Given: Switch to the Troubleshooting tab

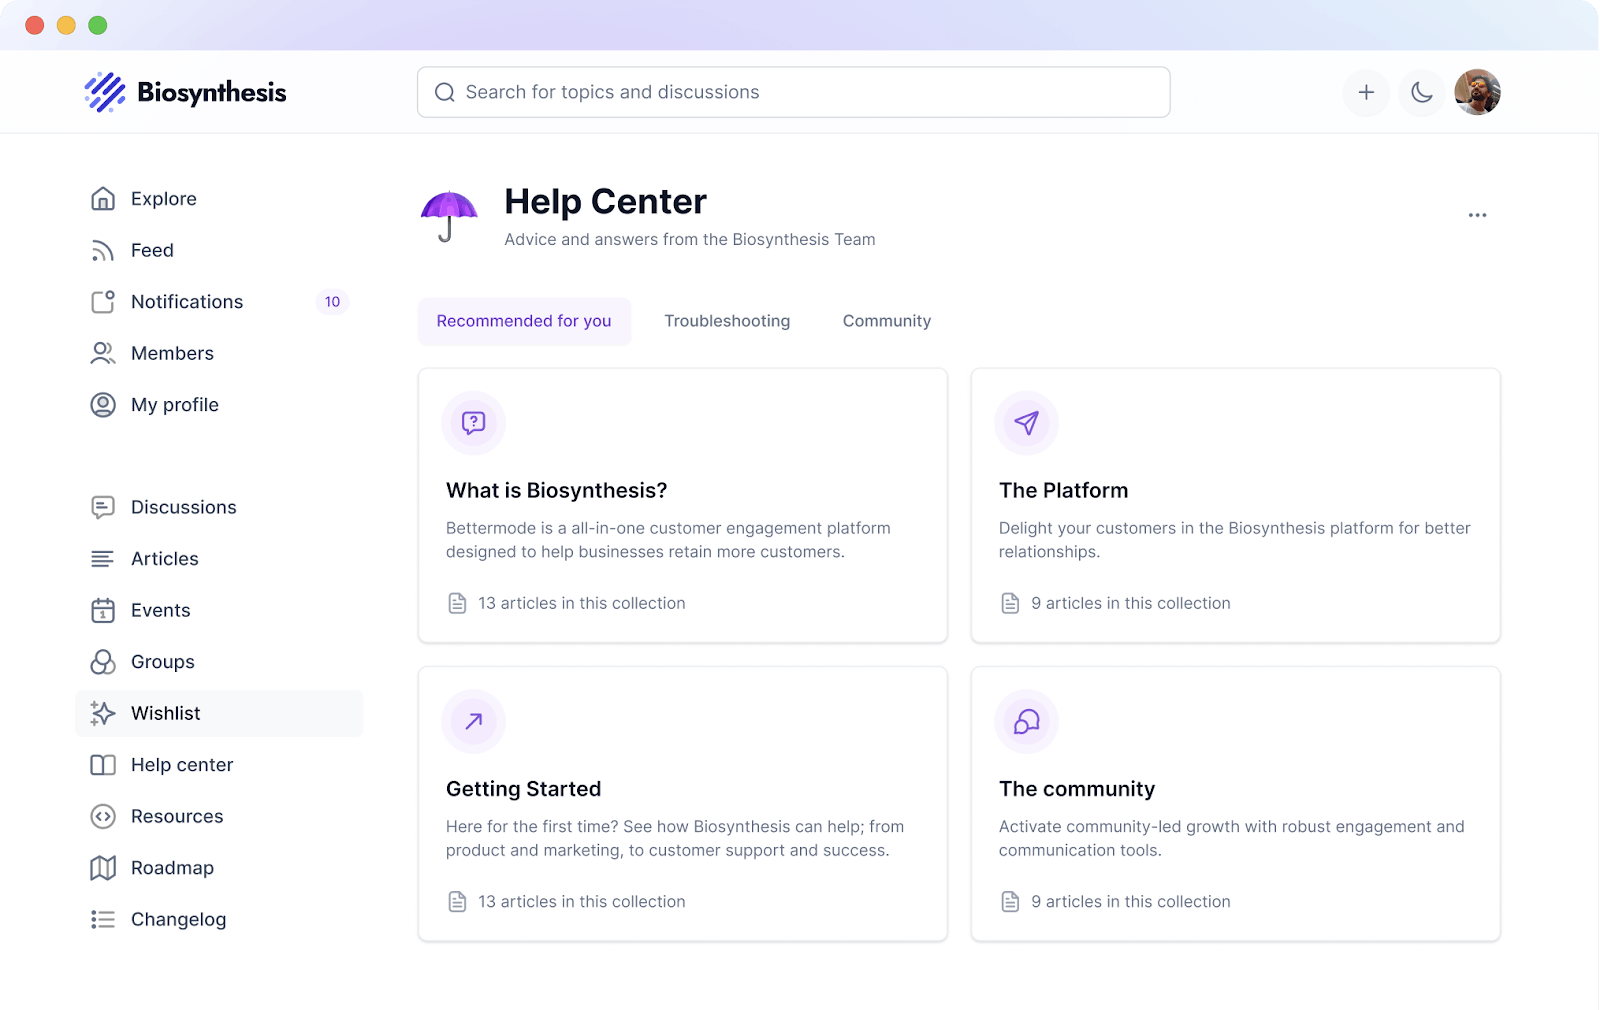Looking at the screenshot, I should [727, 321].
